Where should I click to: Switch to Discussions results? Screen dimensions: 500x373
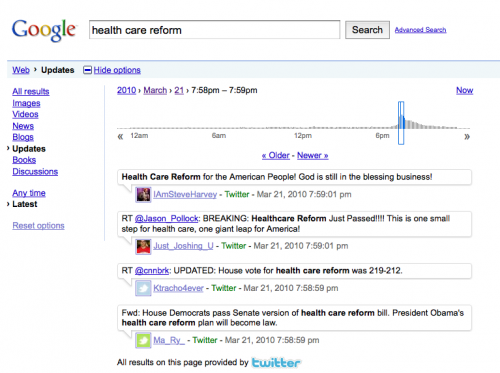click(x=35, y=171)
